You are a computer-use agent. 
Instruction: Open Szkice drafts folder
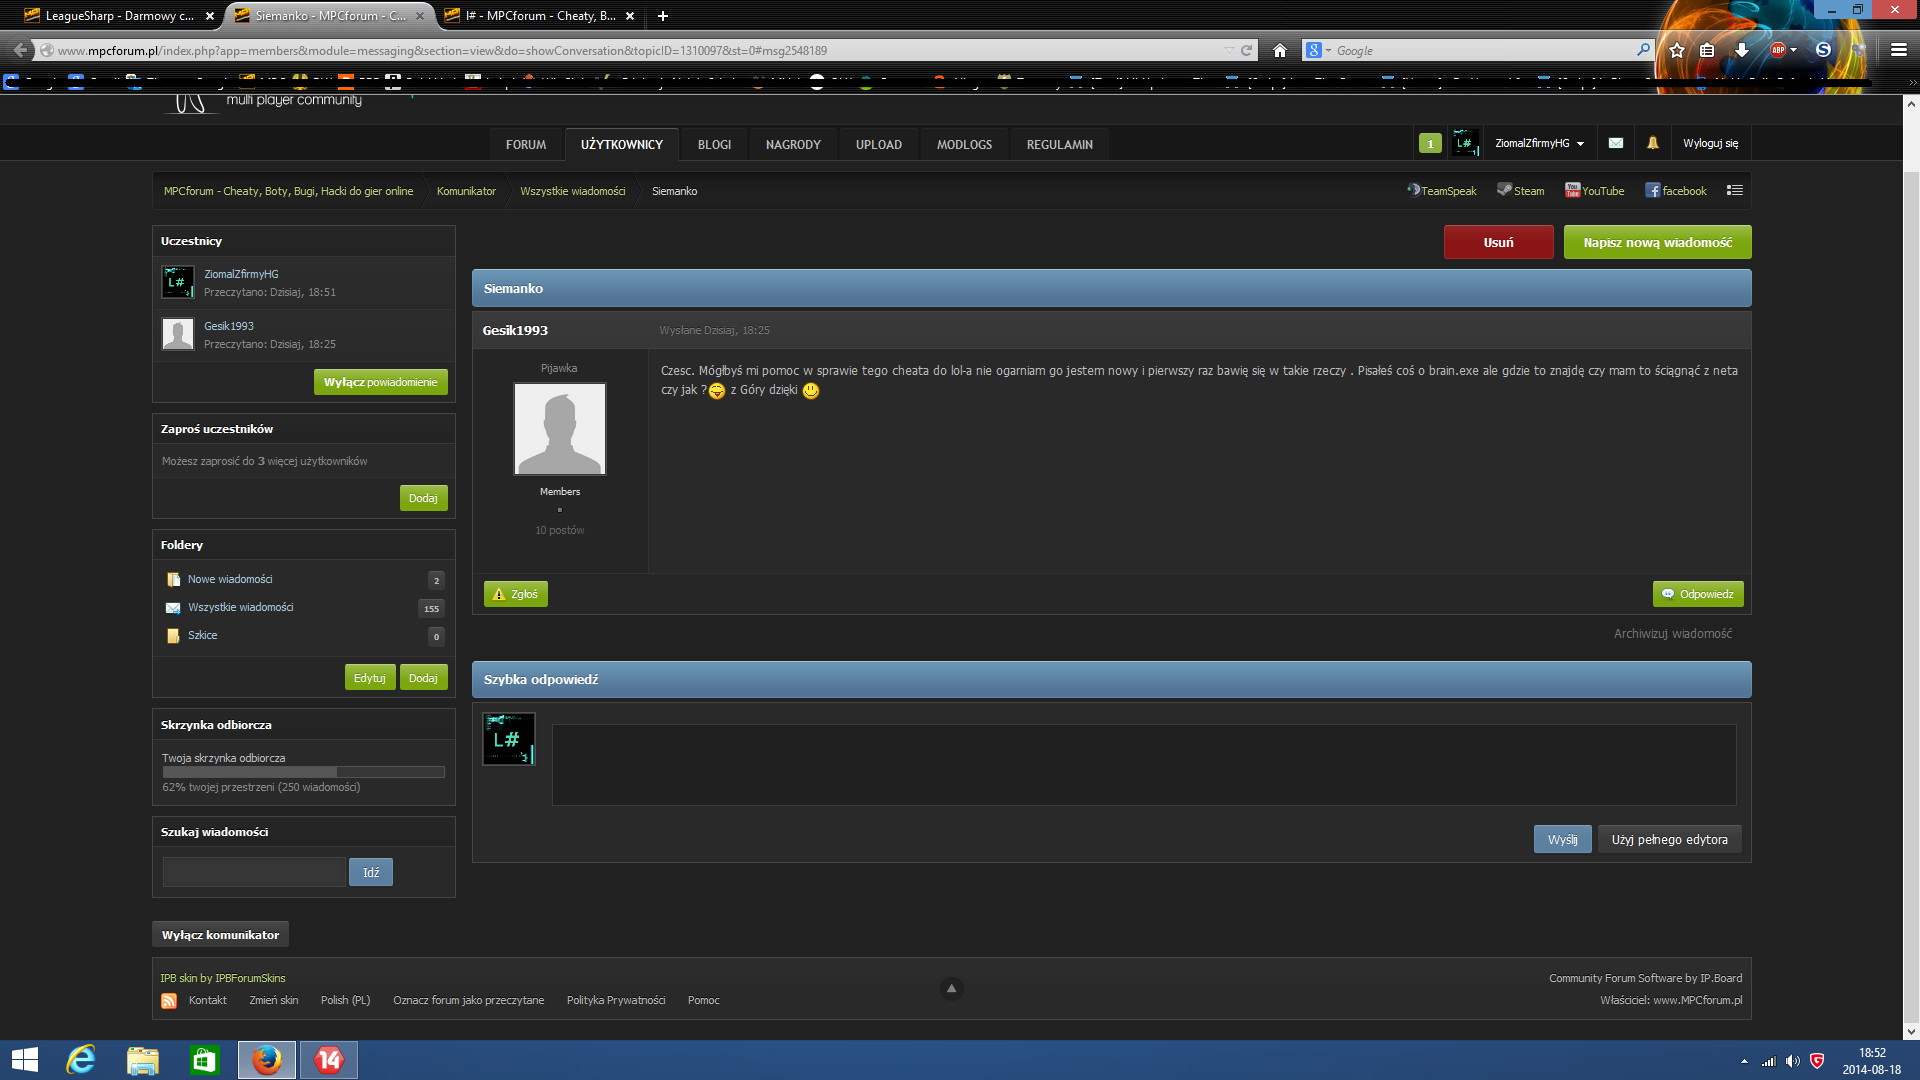(x=202, y=635)
